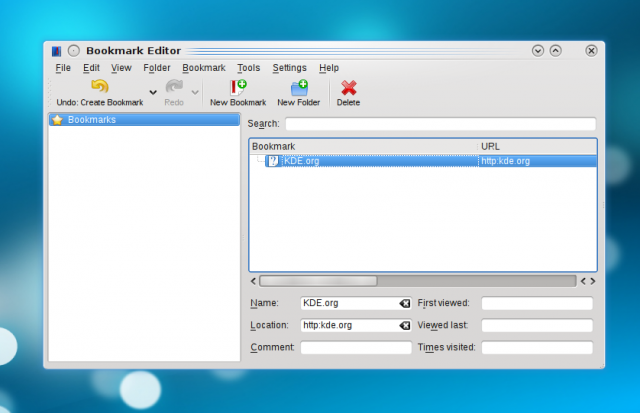640x413 pixels.
Task: Click the New Bookmark toolbar icon
Action: point(238,88)
